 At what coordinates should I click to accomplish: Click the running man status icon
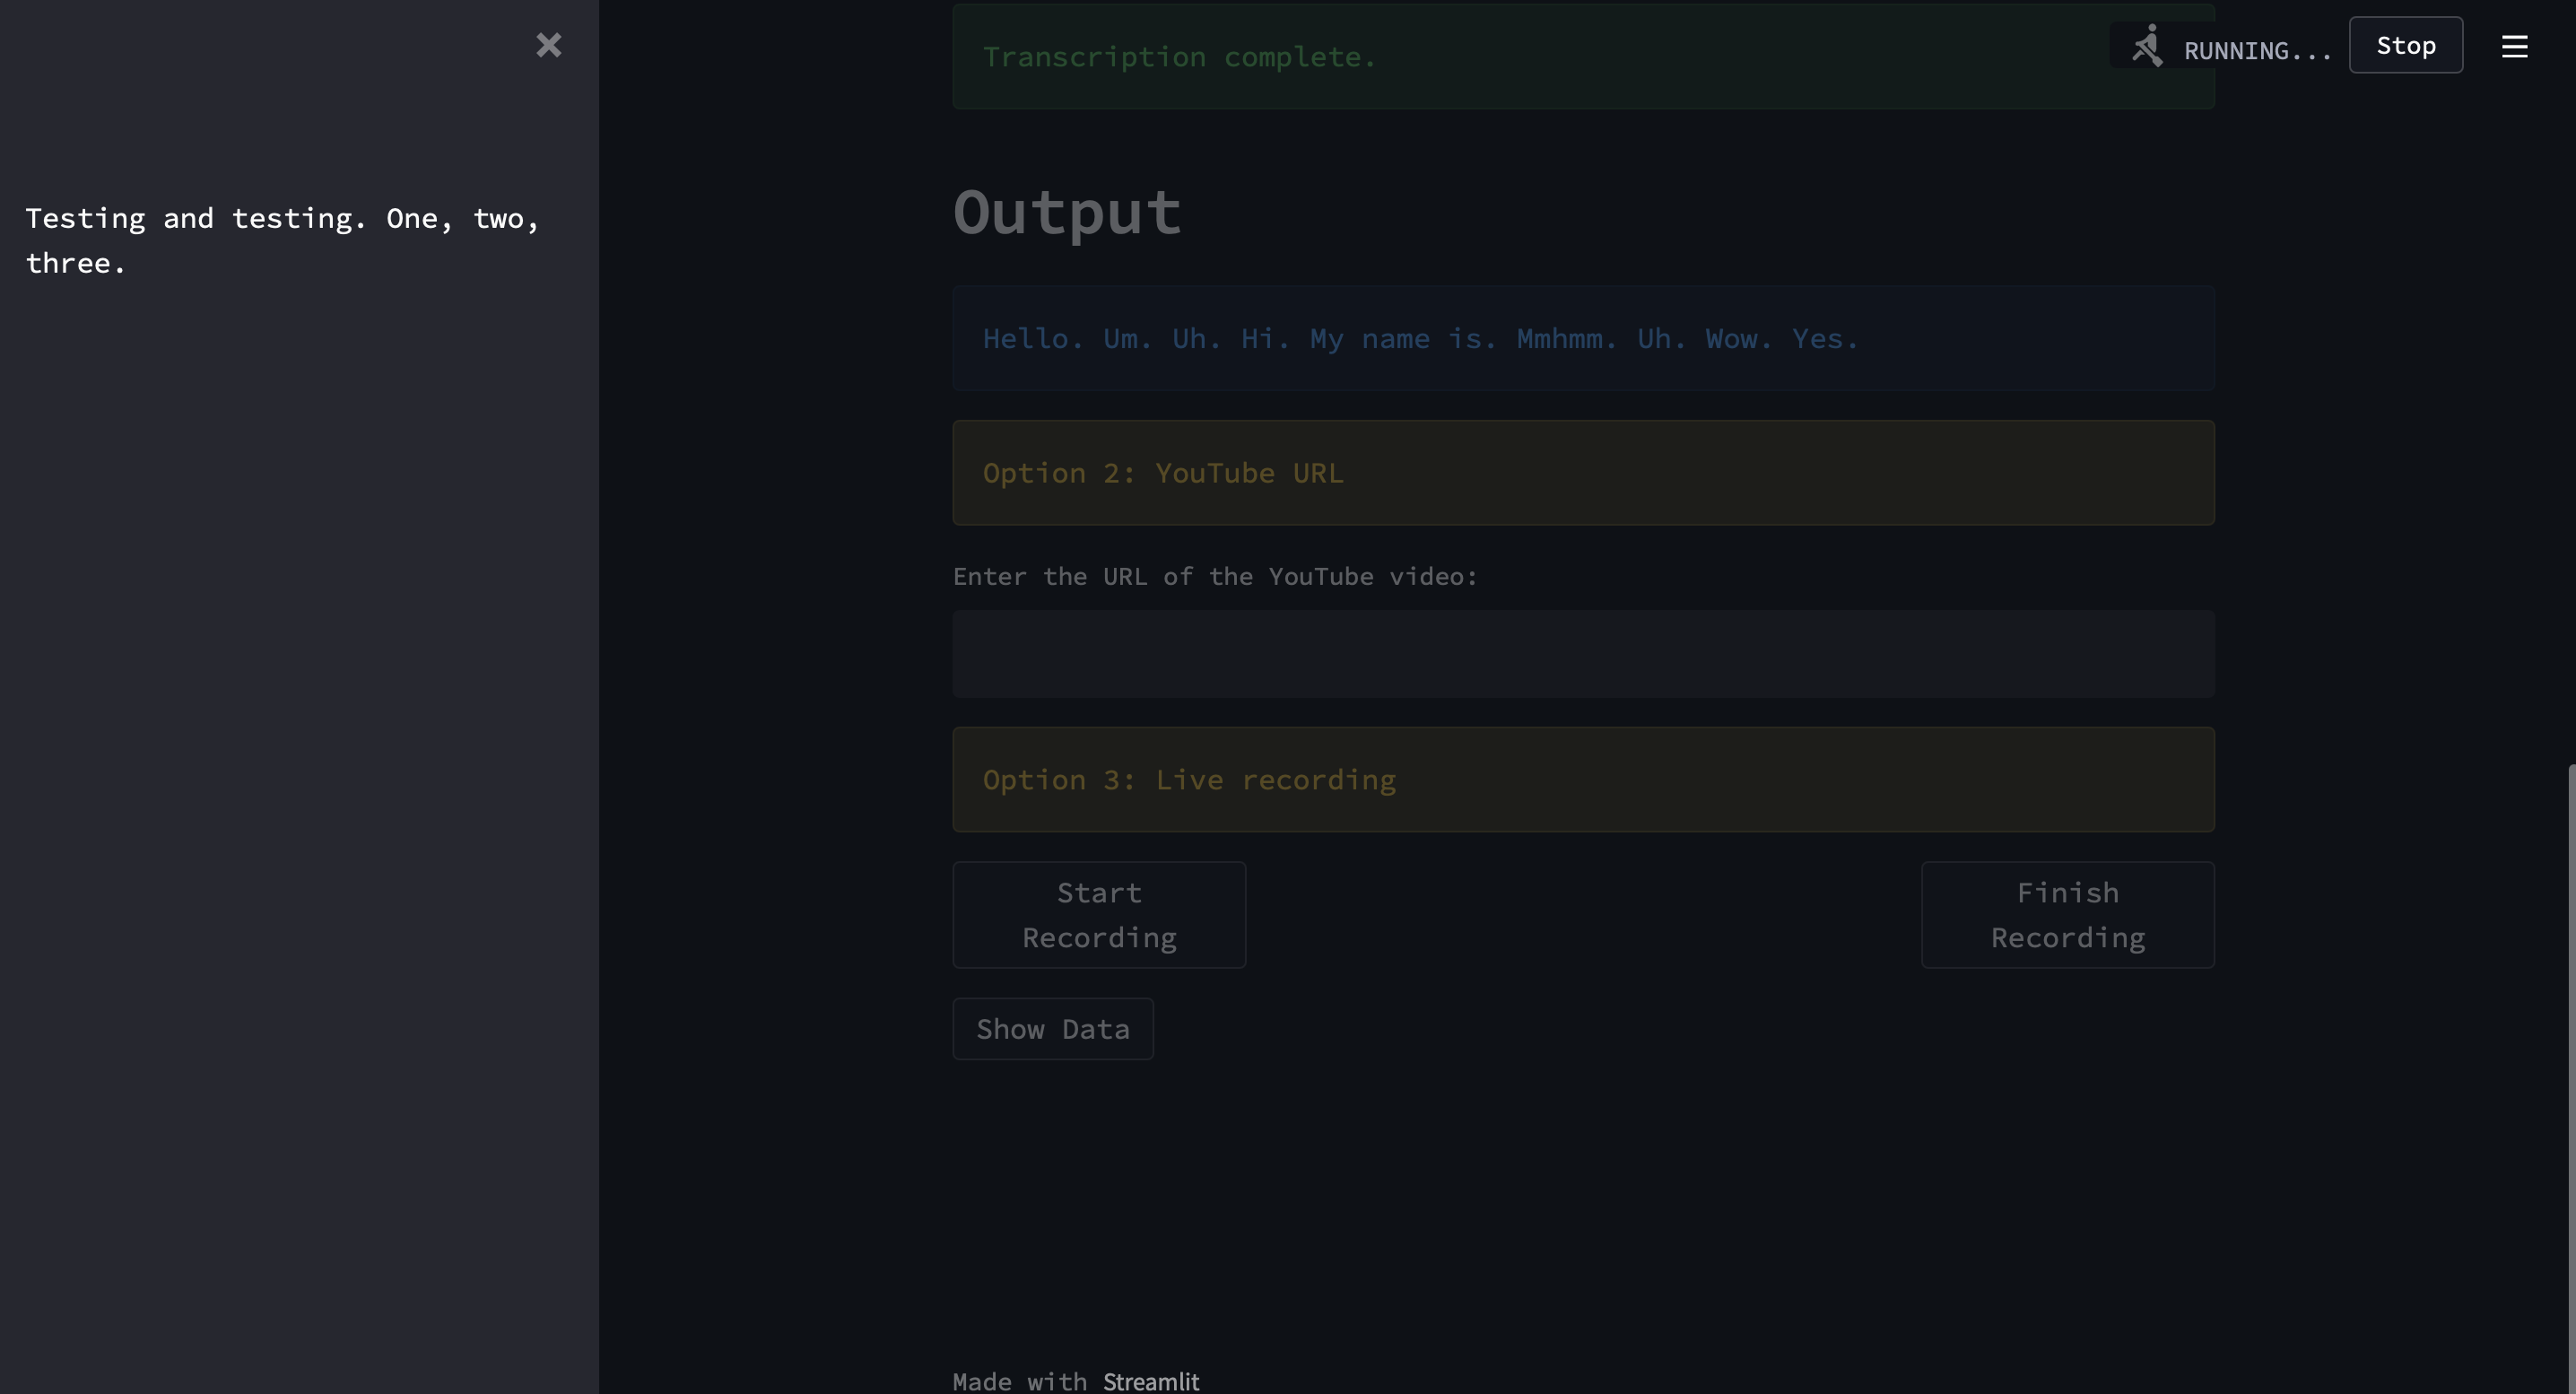pos(2147,46)
